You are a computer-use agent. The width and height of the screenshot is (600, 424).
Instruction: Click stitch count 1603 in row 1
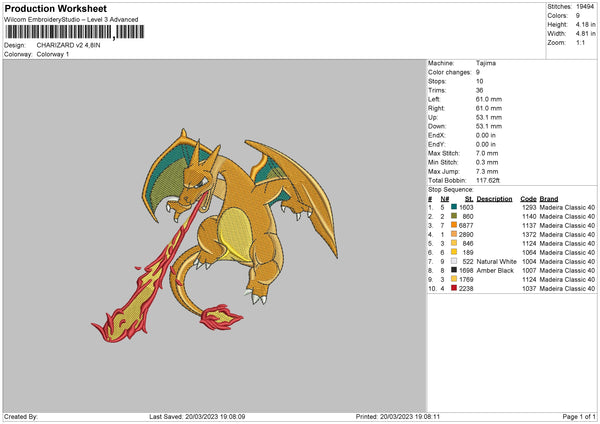466,207
